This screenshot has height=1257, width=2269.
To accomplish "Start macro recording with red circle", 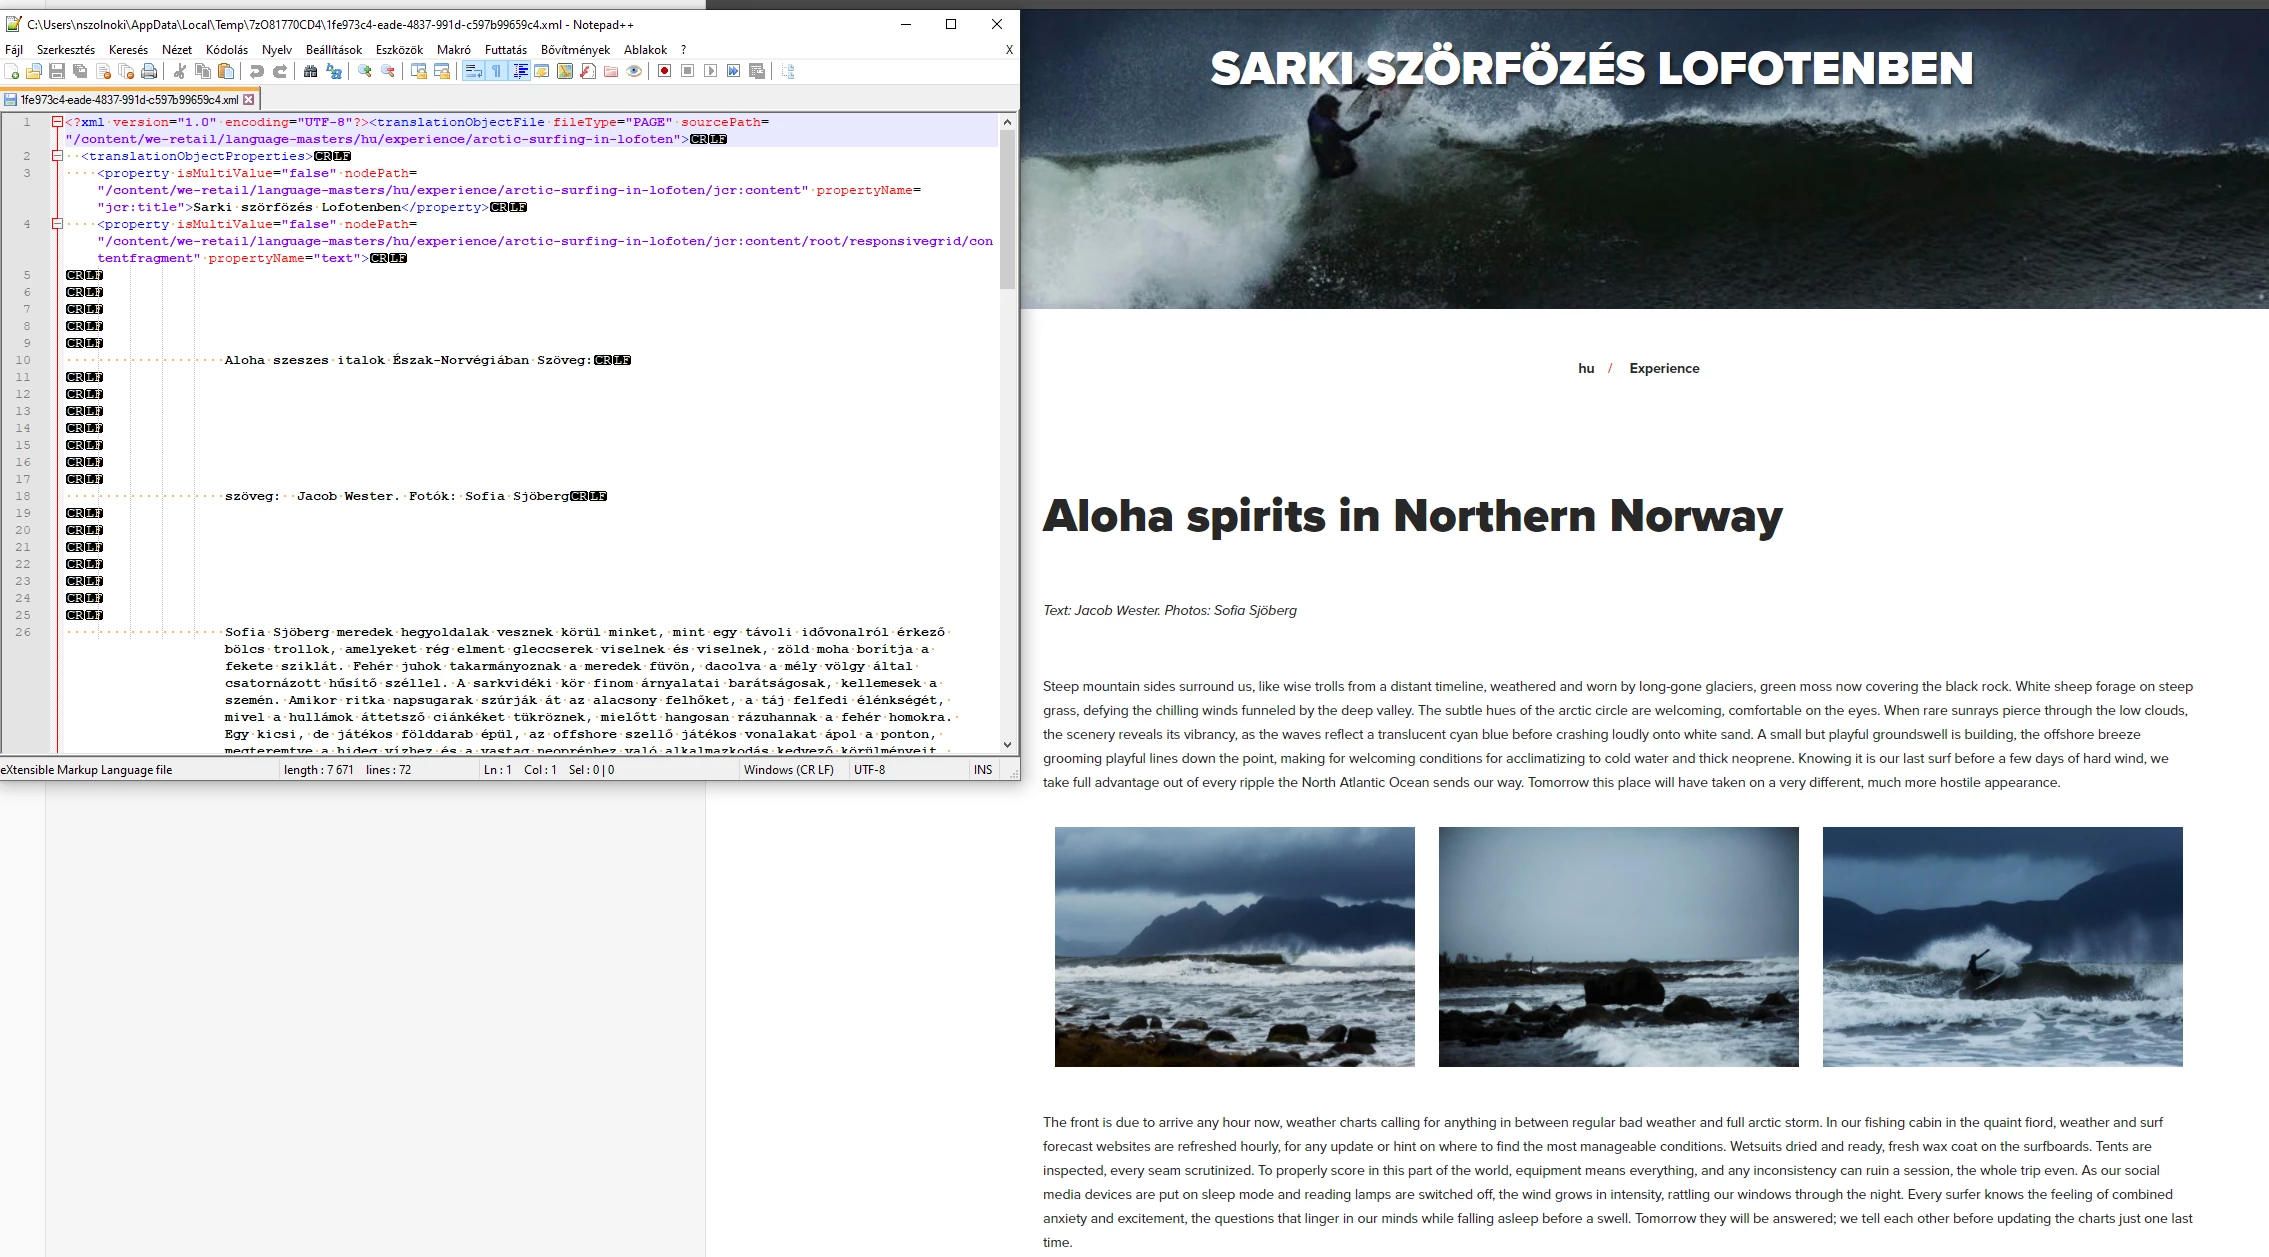I will [664, 71].
